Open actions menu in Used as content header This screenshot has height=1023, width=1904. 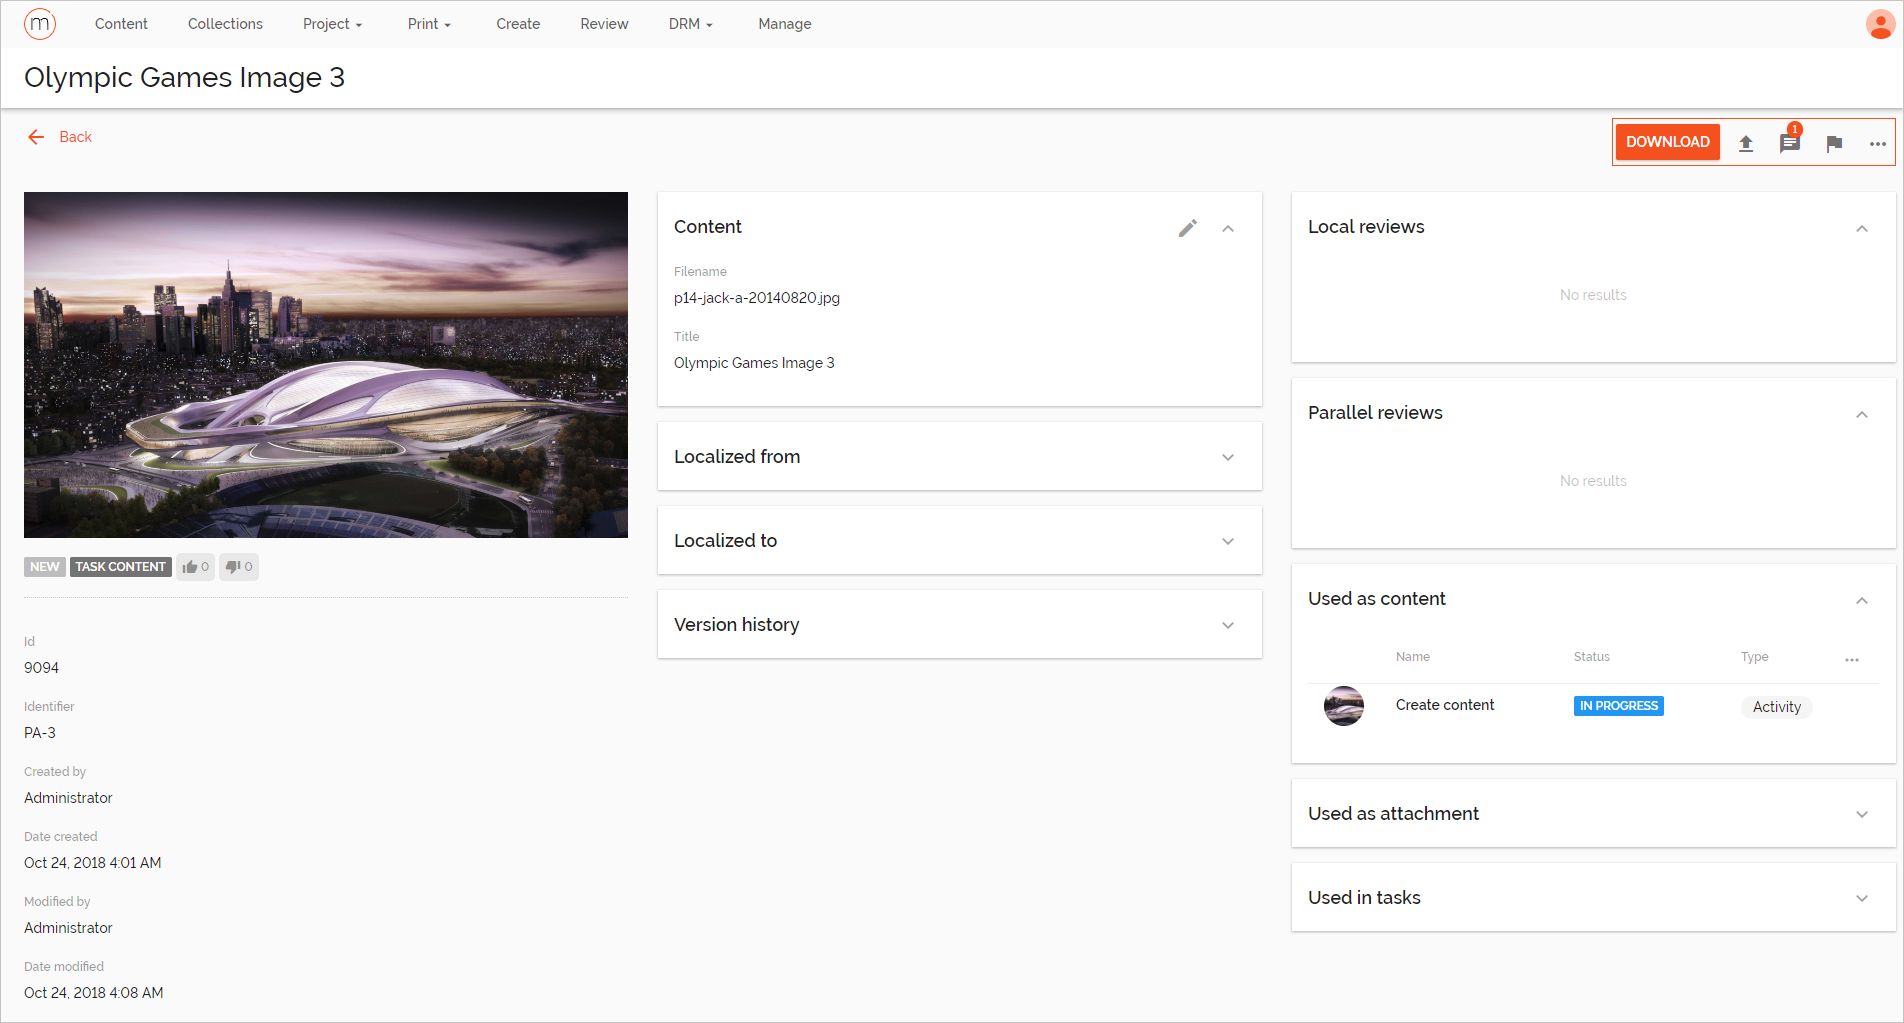1851,660
